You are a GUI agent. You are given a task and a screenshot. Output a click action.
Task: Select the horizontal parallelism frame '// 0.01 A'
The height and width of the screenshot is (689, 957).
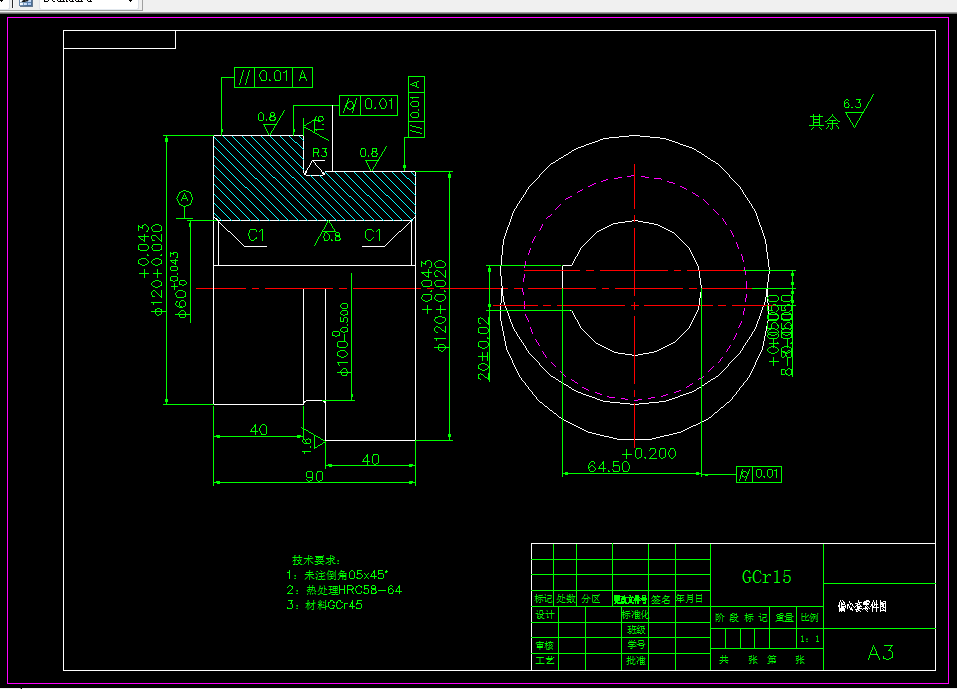[273, 78]
